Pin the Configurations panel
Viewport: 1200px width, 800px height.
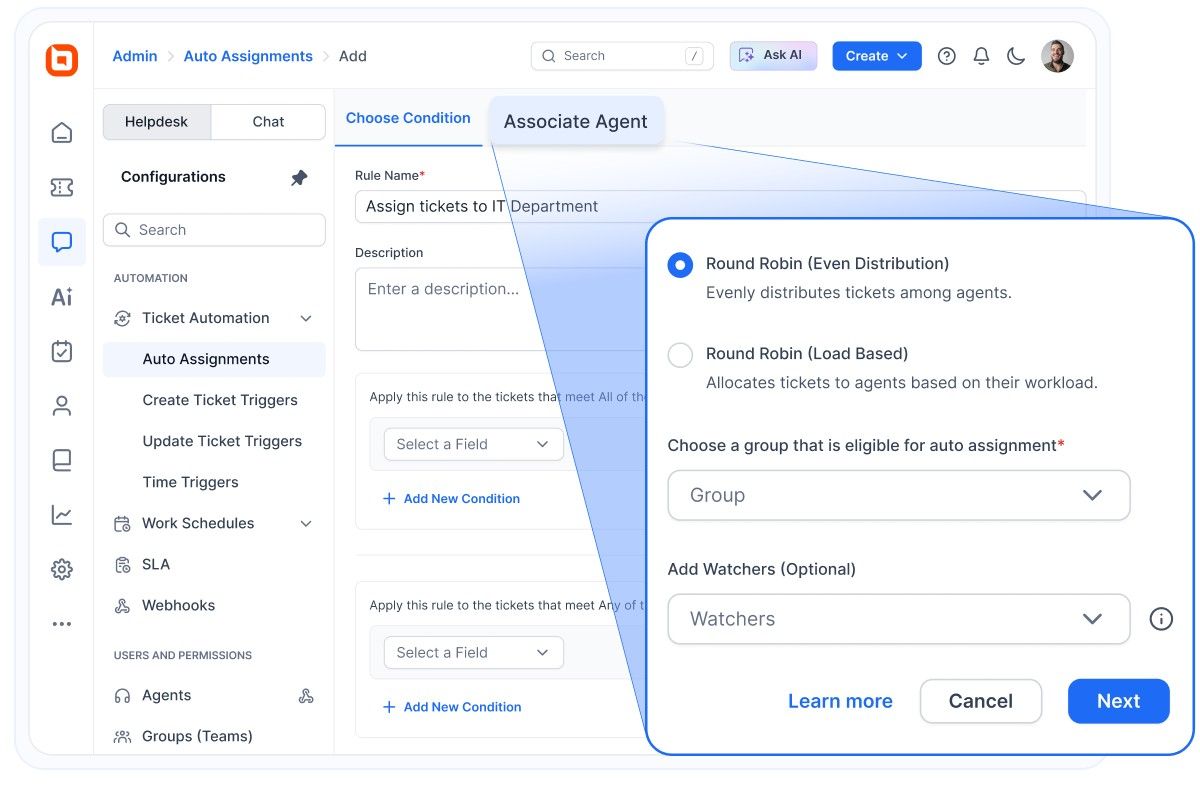click(299, 177)
